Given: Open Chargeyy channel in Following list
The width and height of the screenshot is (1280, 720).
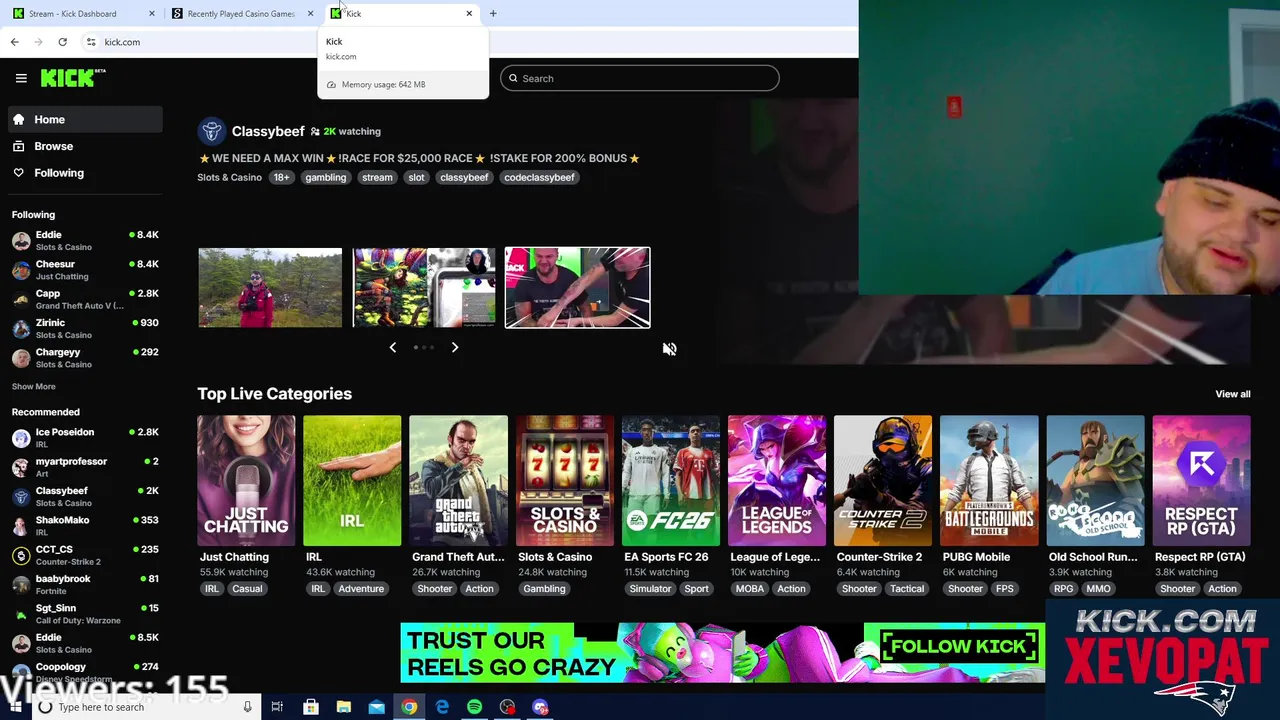Looking at the screenshot, I should point(85,358).
